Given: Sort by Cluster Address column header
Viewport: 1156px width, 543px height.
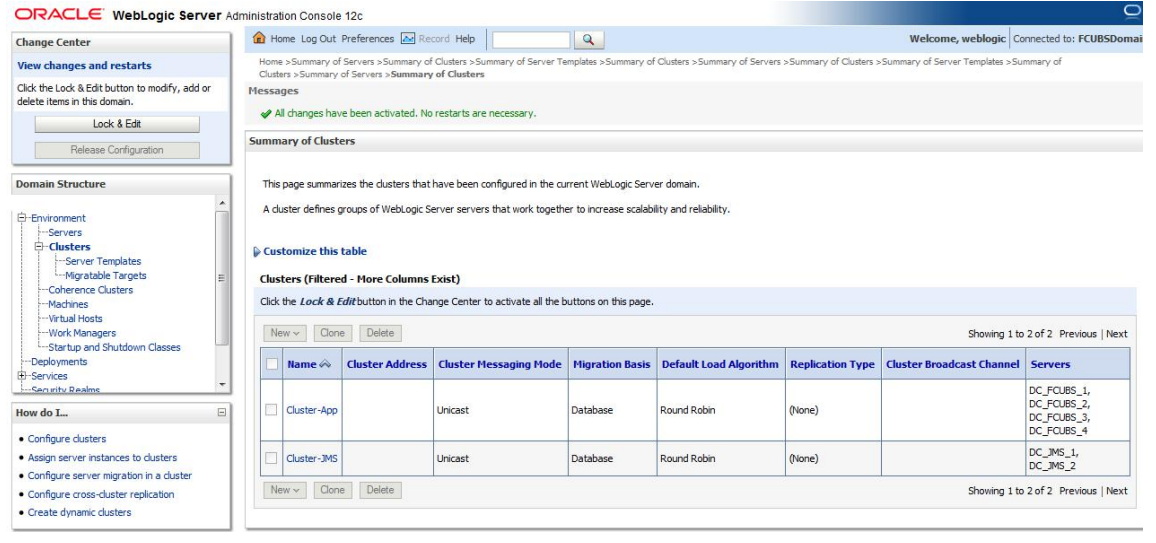Looking at the screenshot, I should pyautogui.click(x=387, y=364).
